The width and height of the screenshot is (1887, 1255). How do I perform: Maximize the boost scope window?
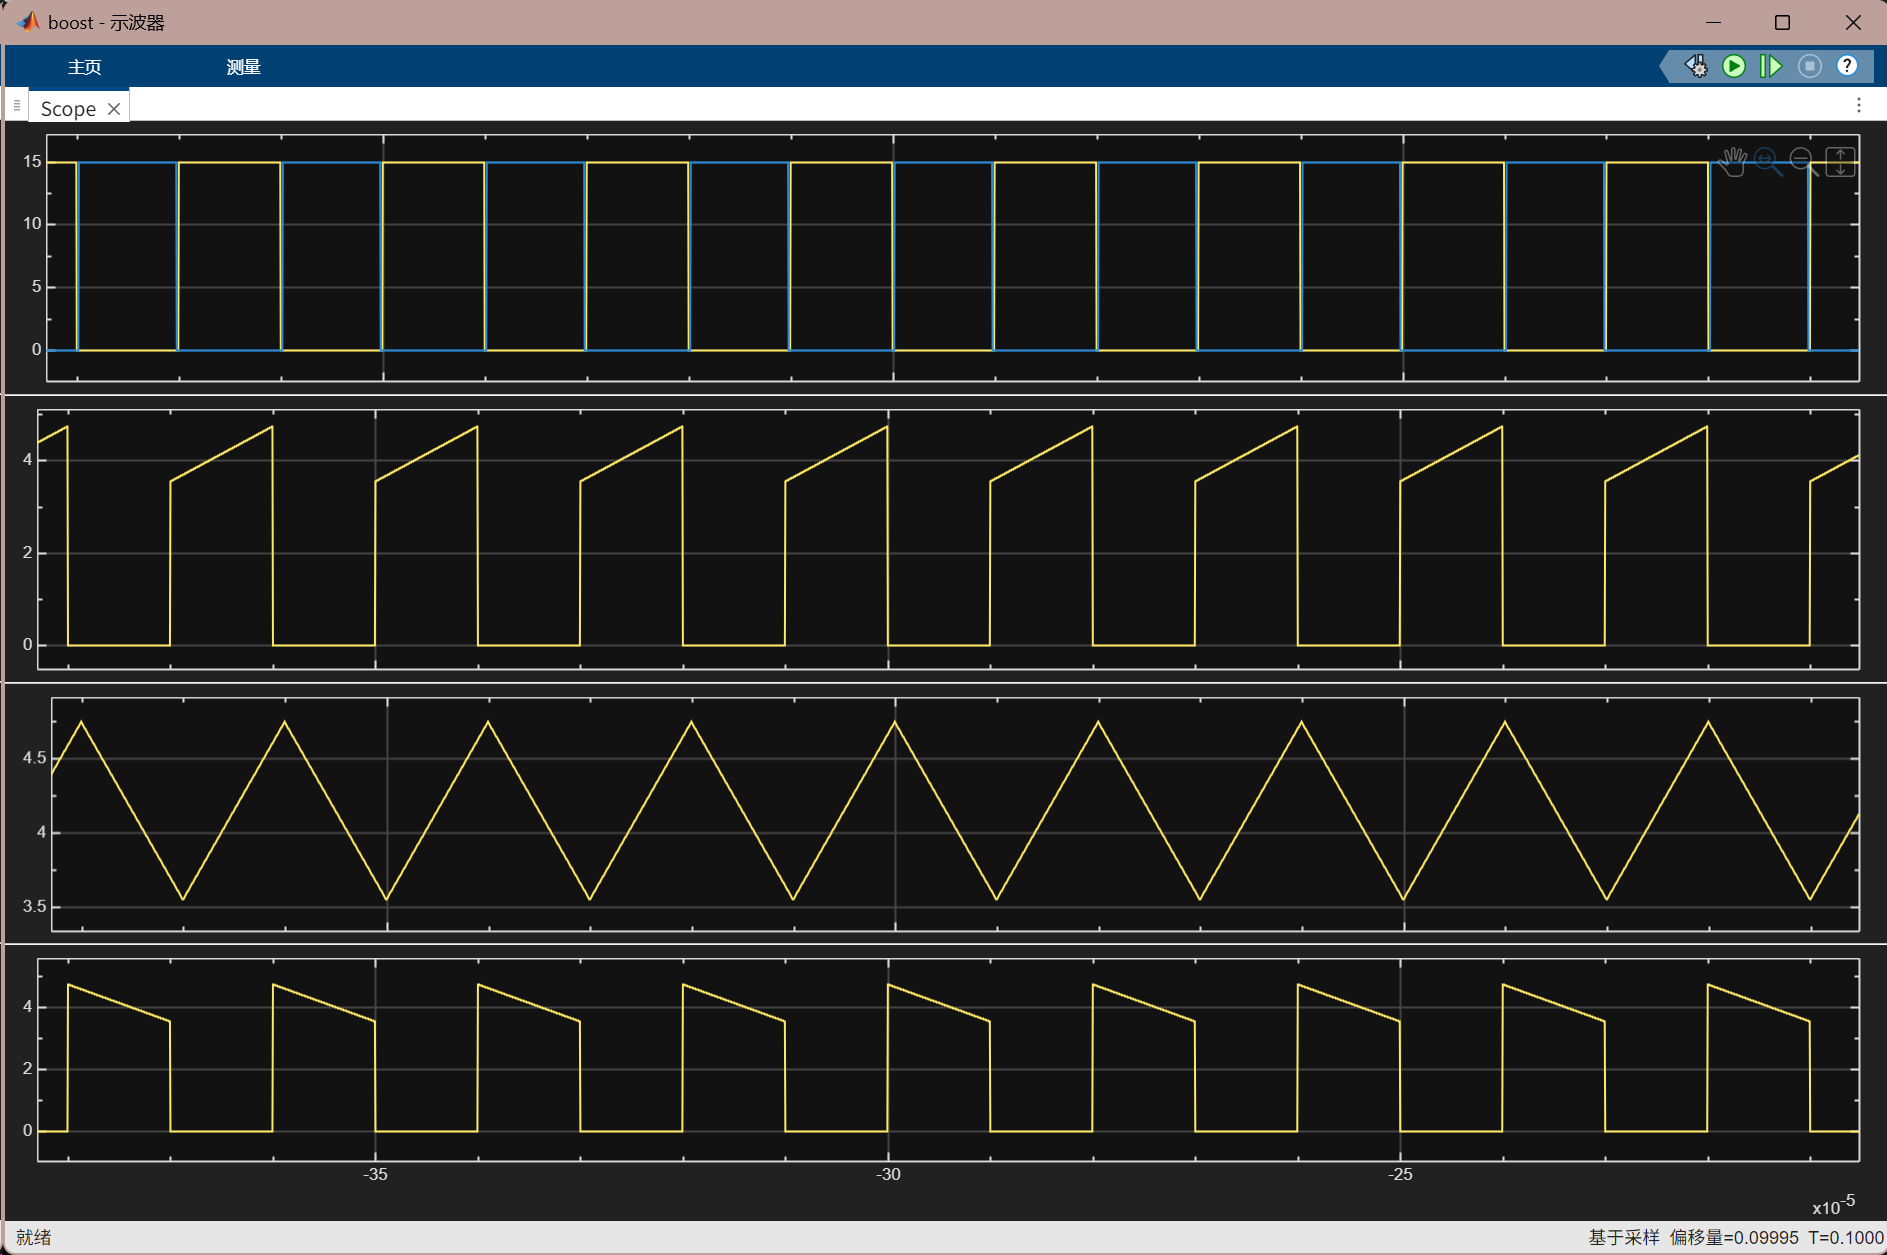click(1782, 22)
